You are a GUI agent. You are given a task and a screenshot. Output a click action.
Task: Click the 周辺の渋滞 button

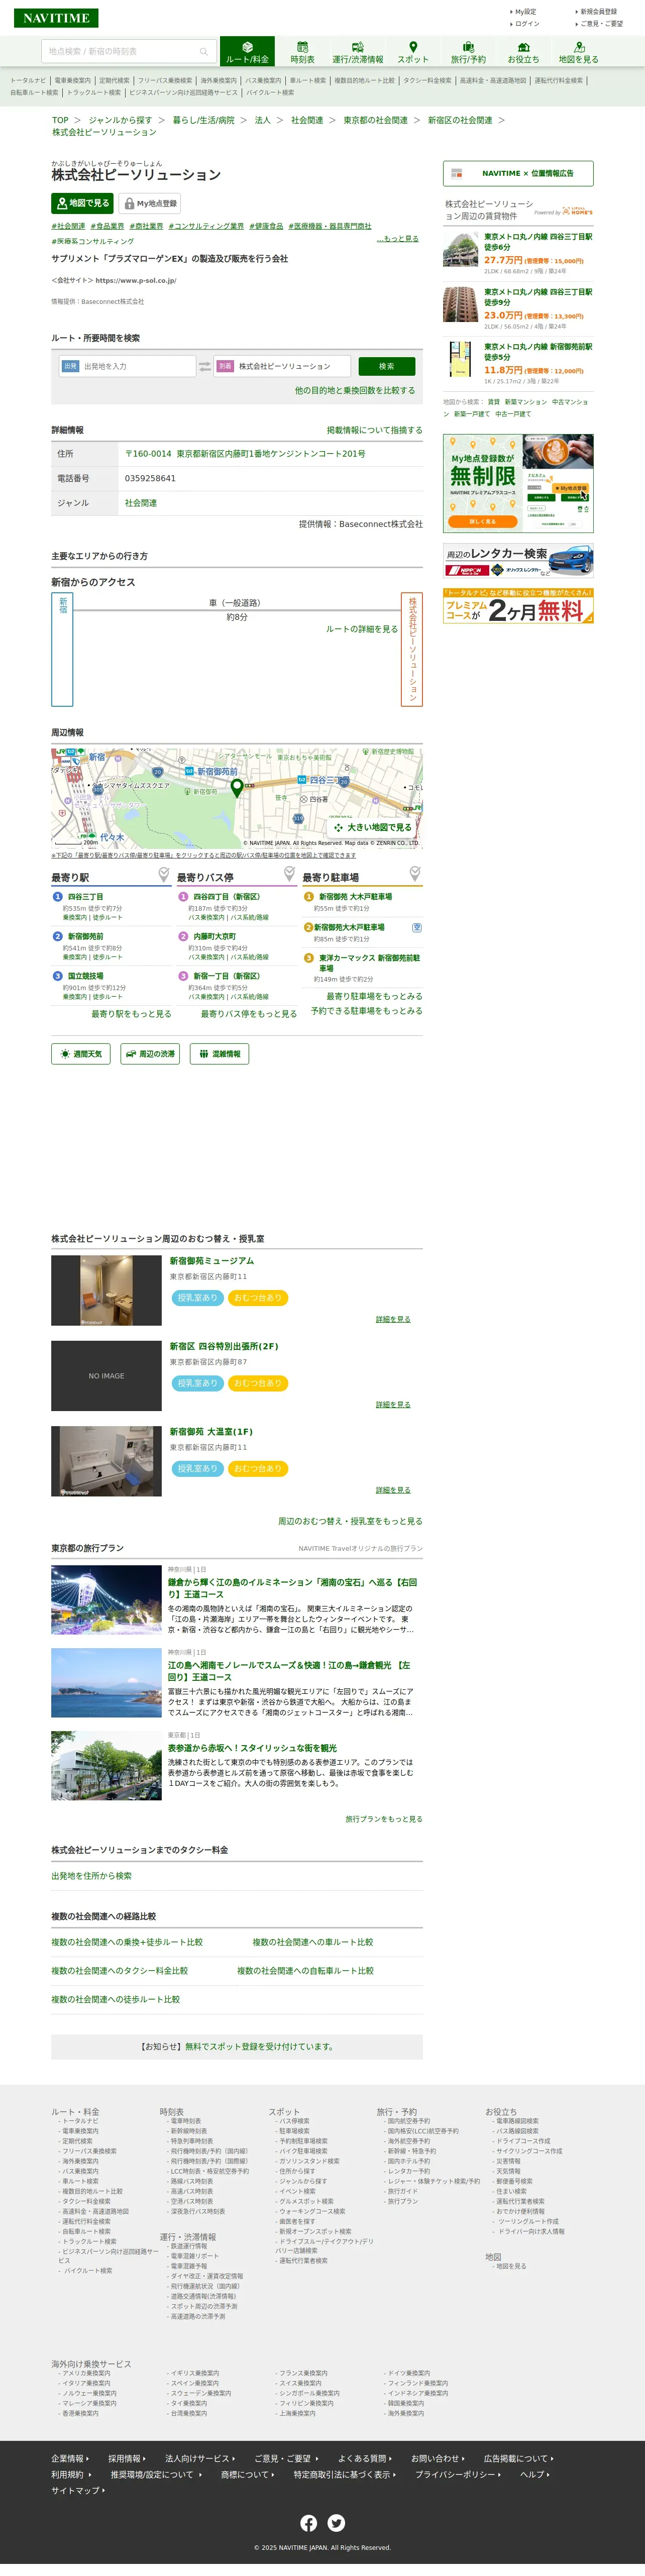(x=150, y=1054)
